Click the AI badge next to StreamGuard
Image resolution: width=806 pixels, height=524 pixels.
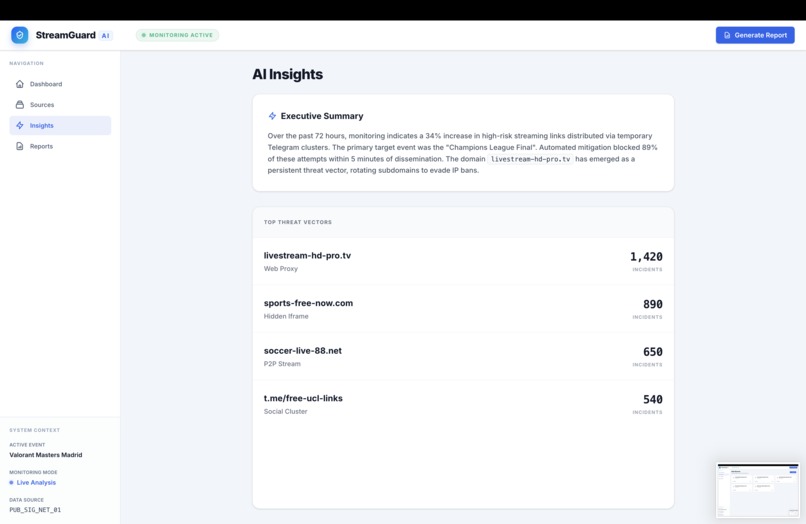(x=105, y=35)
